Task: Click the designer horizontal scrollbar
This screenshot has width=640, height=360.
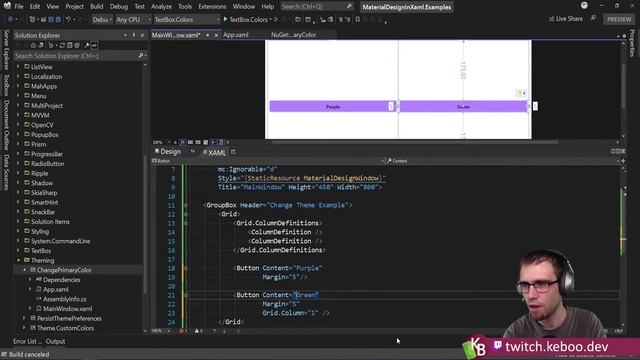Action: pos(414,142)
